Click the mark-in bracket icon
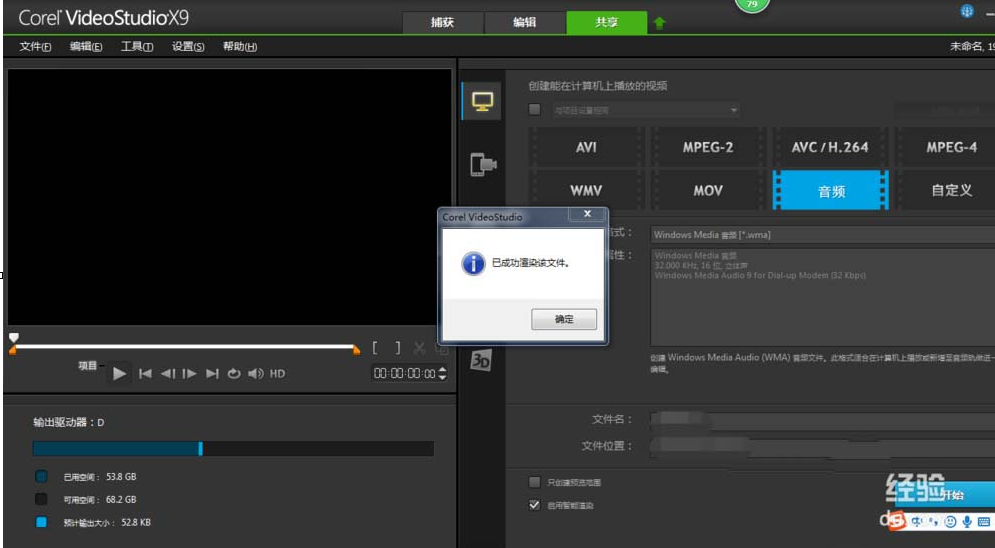The image size is (995, 548). (376, 348)
